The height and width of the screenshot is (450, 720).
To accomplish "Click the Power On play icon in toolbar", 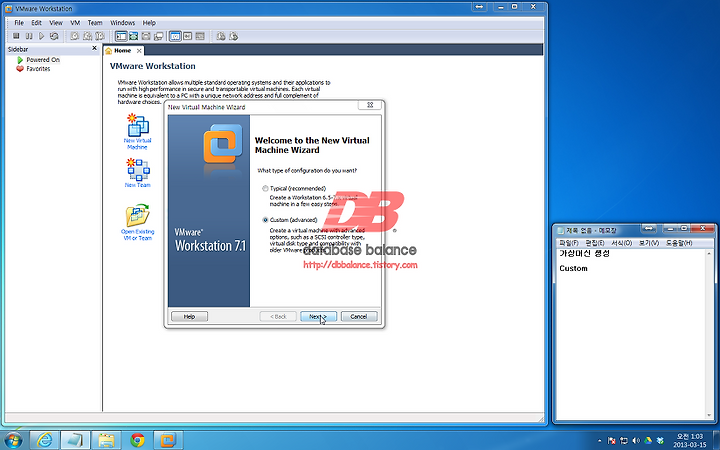I will coord(41,36).
